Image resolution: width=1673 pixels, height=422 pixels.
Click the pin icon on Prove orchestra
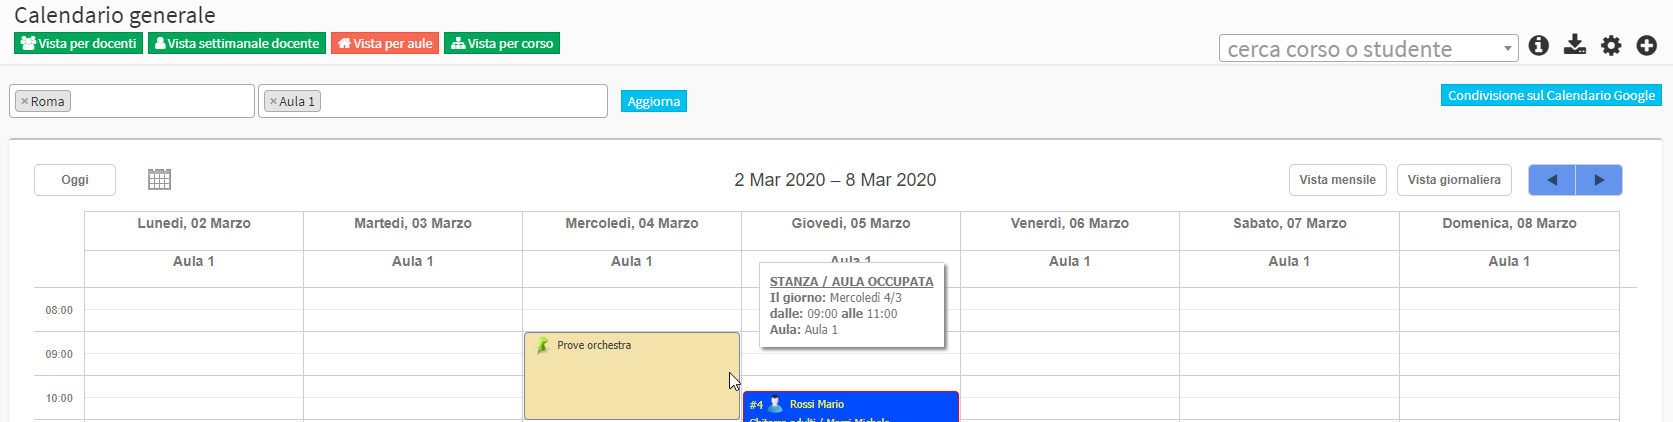pos(543,345)
